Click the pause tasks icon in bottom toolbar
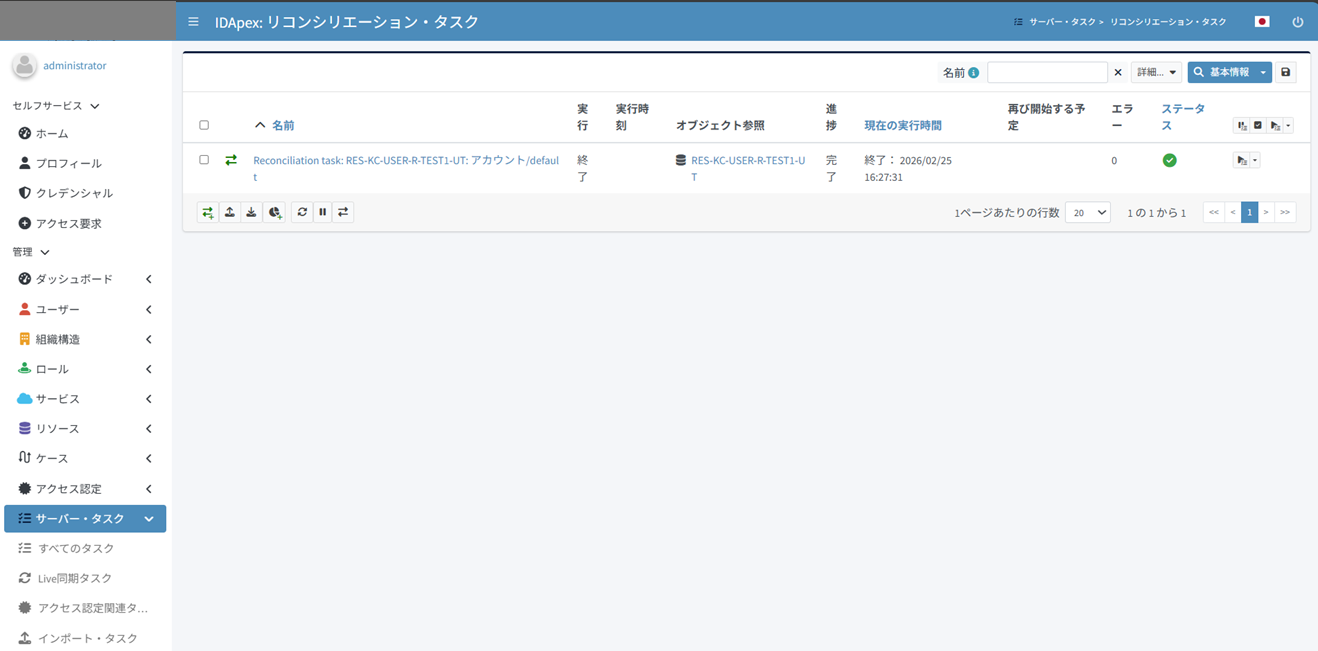 (322, 212)
